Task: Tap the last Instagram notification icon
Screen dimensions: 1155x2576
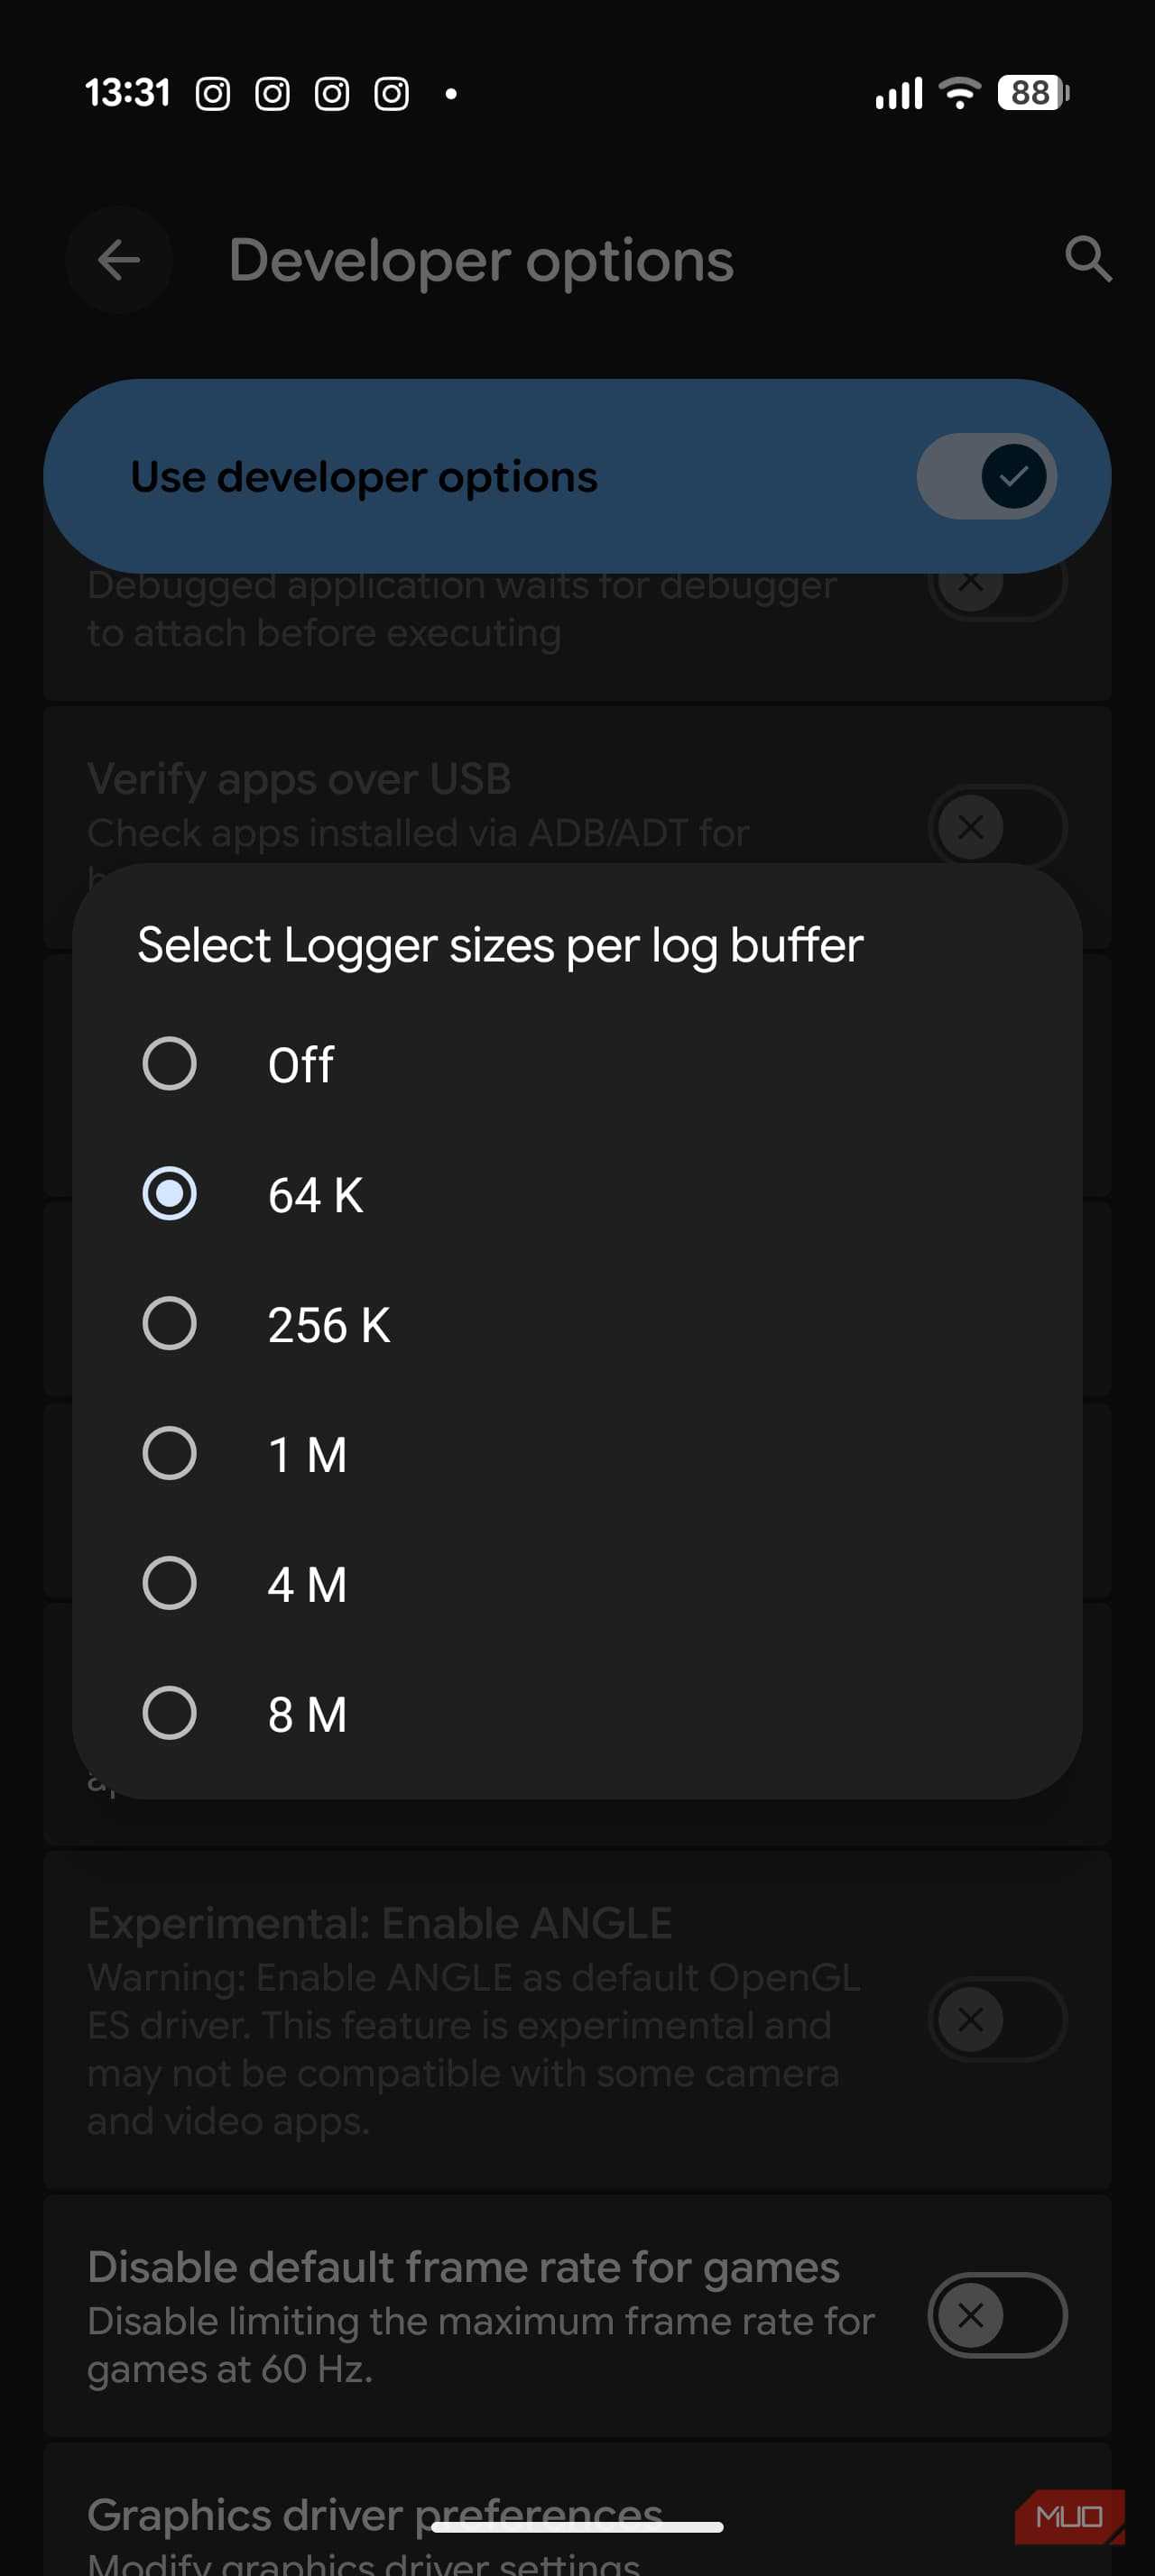Action: [391, 94]
